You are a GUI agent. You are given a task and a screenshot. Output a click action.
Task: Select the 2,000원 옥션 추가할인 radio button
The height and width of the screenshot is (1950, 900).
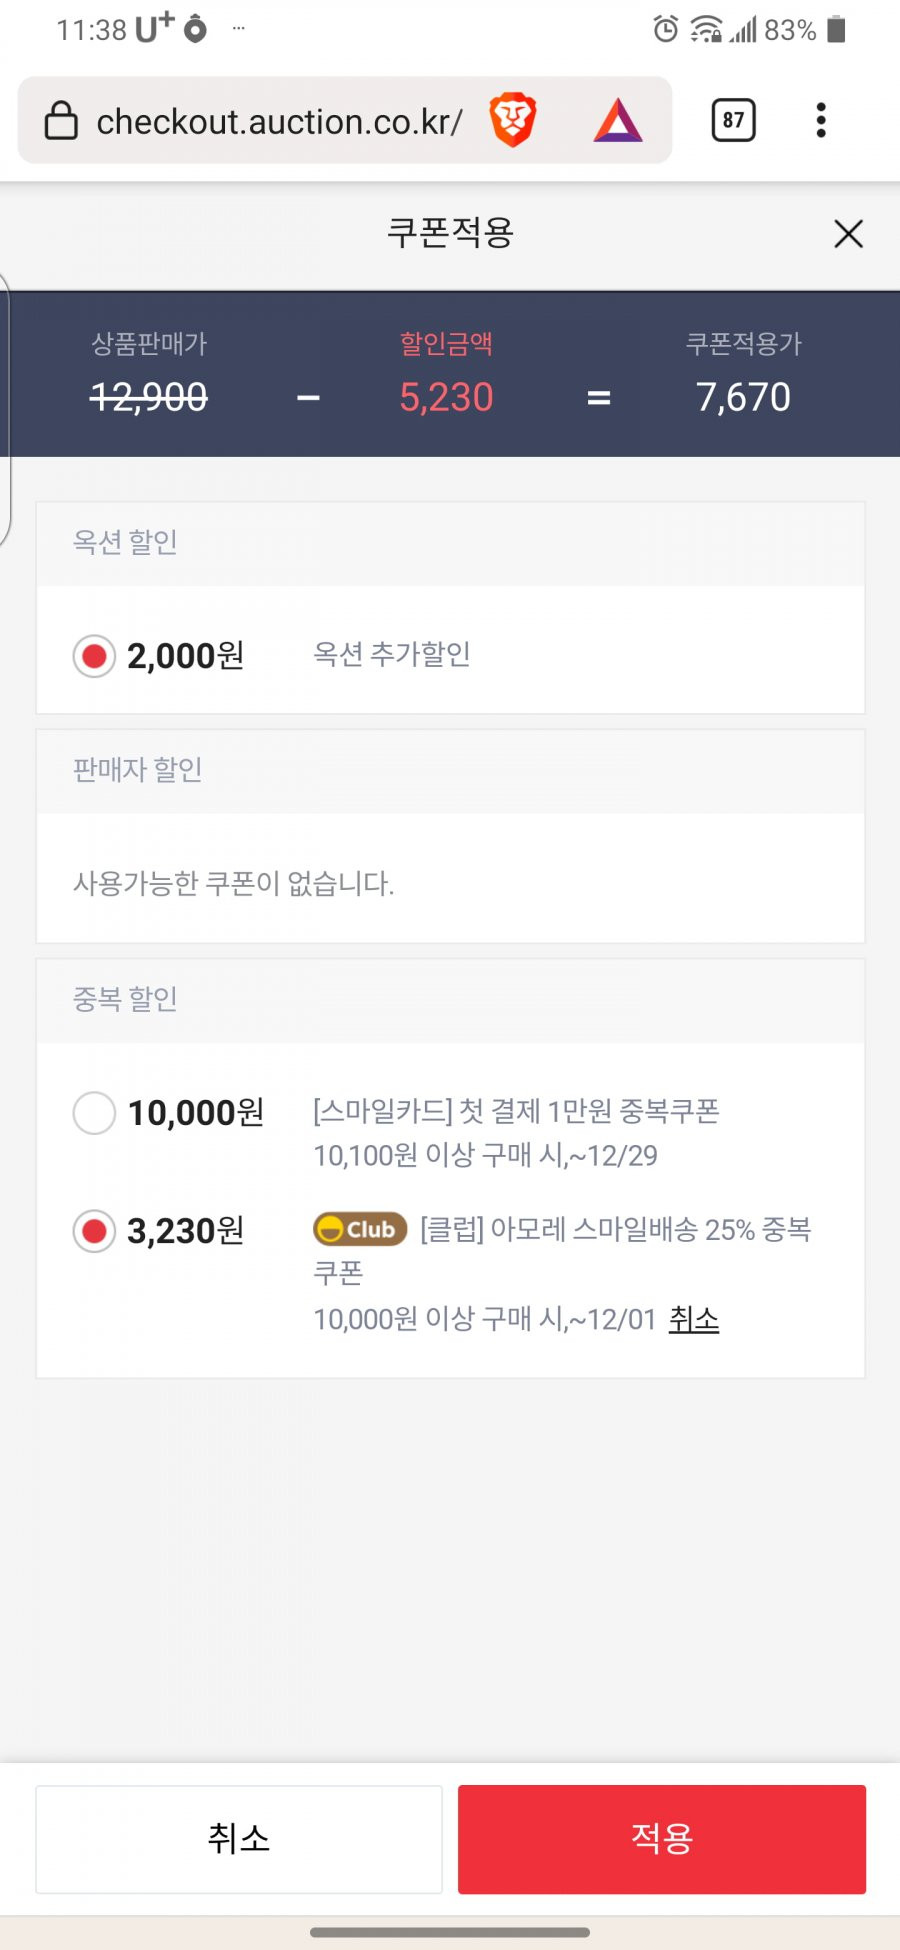tap(94, 656)
